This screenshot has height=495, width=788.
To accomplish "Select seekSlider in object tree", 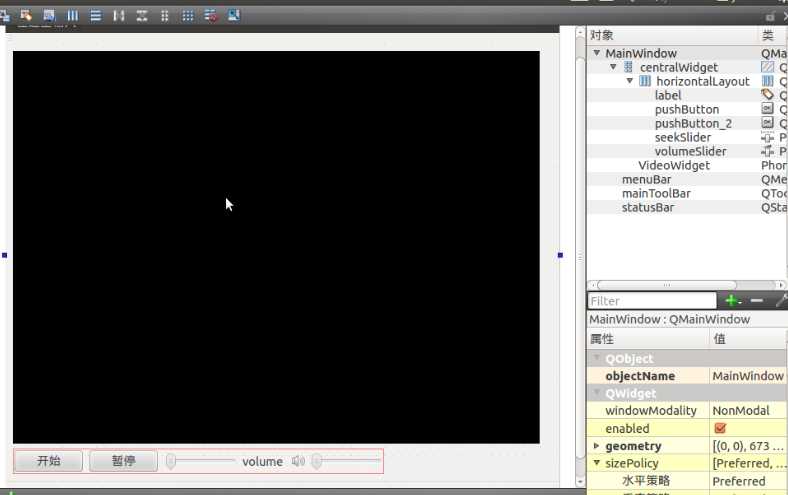I will (x=682, y=137).
